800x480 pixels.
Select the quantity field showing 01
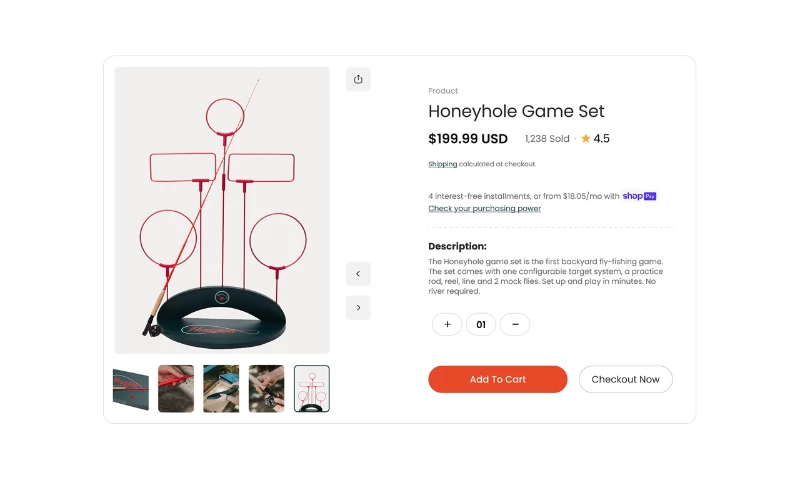481,324
